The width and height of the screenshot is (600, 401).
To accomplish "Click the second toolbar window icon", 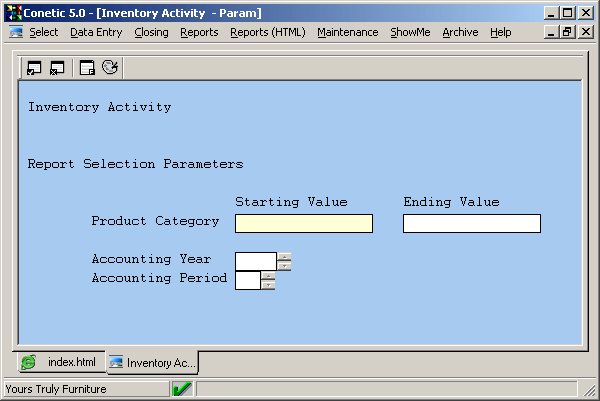I will pyautogui.click(x=57, y=68).
